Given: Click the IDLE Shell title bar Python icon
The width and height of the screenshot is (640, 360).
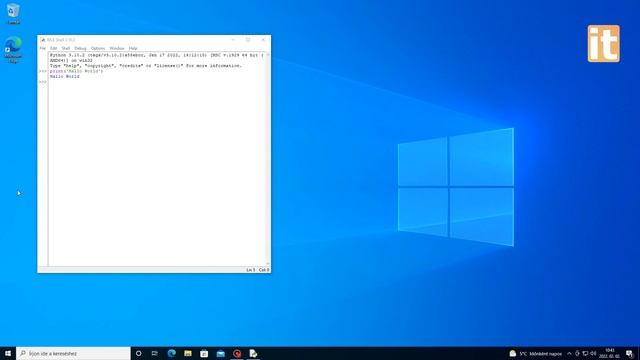Looking at the screenshot, I should pos(42,40).
